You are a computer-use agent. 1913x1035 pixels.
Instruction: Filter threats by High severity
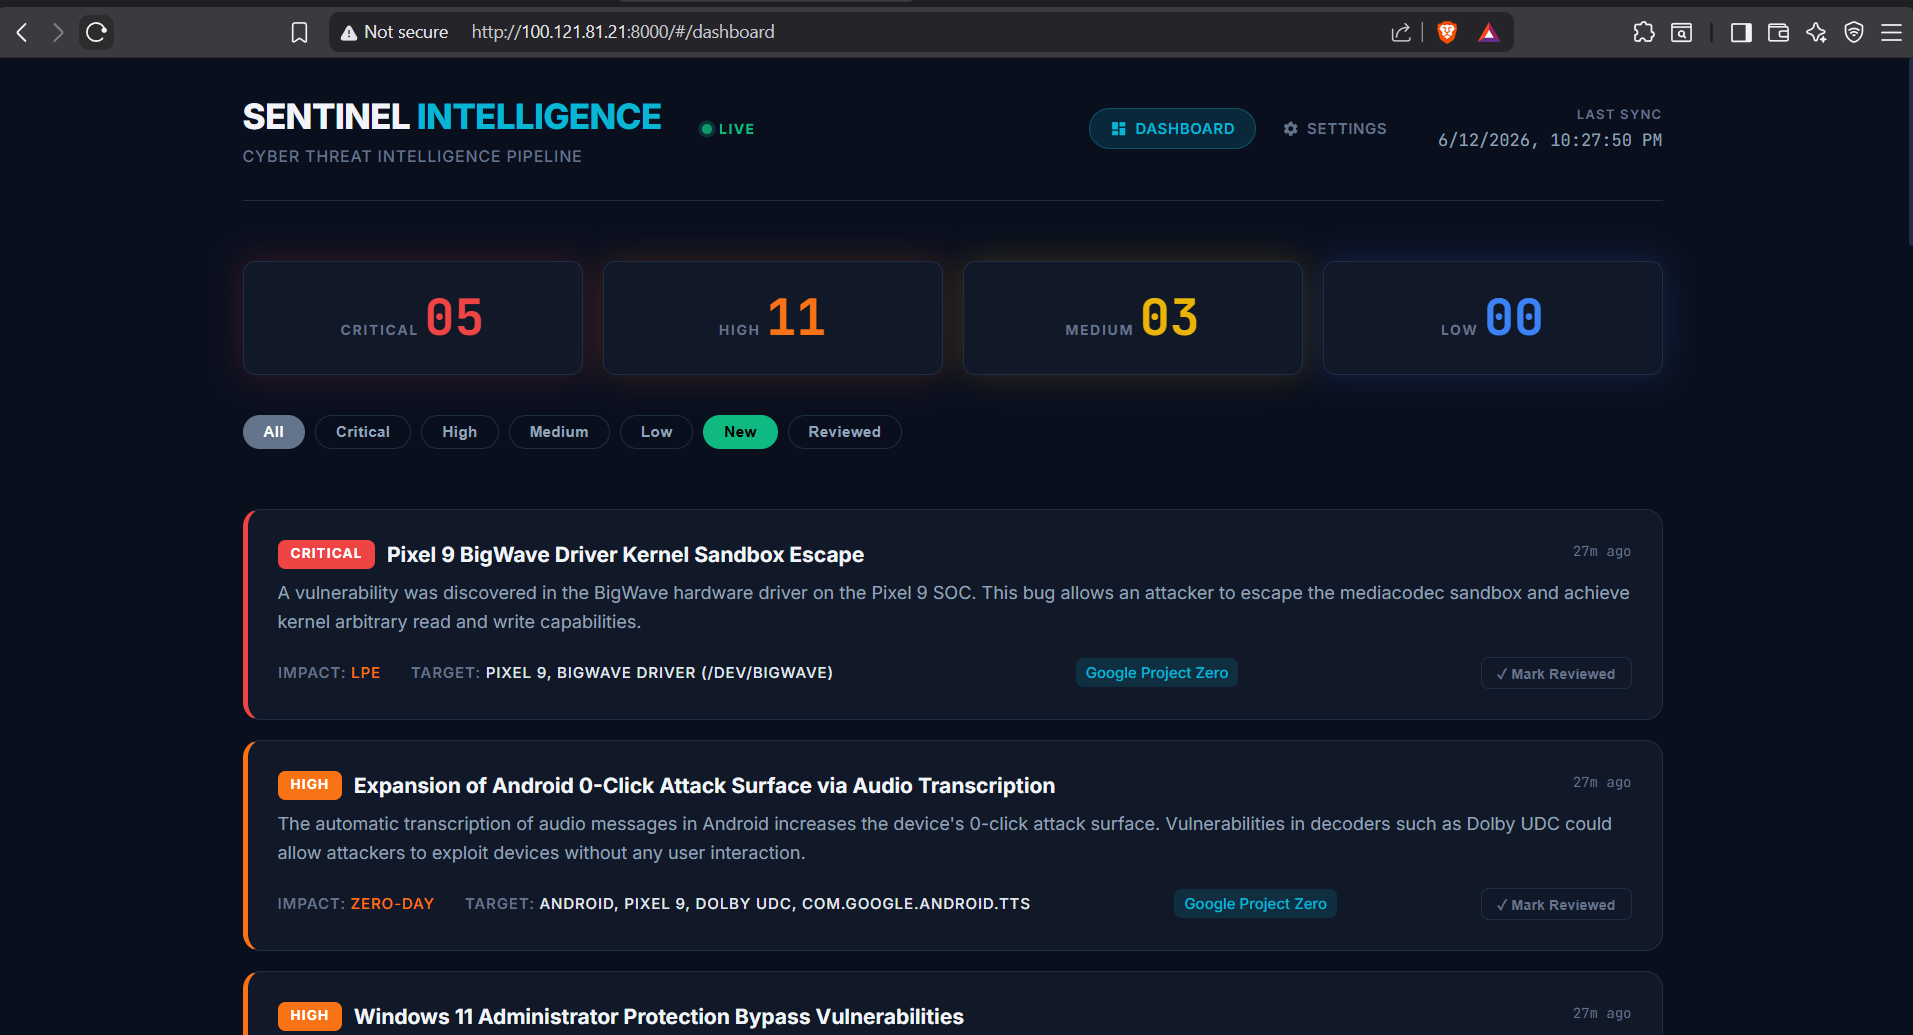(460, 432)
